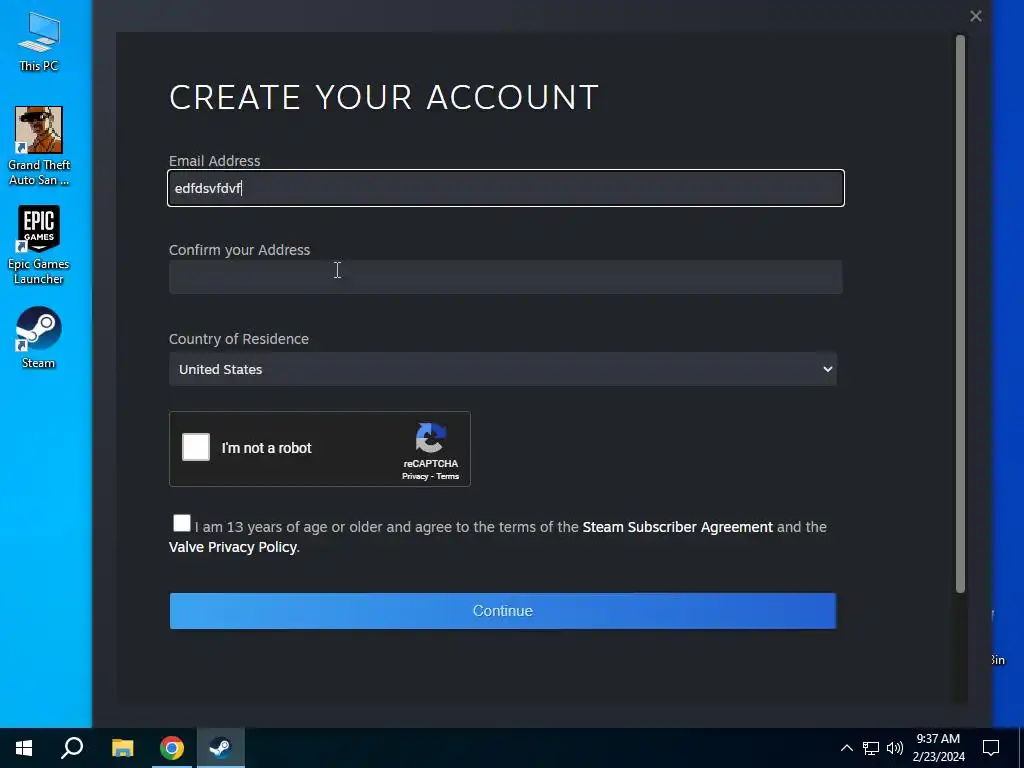The image size is (1024, 768).
Task: Open This PC desktop icon
Action: pyautogui.click(x=39, y=41)
